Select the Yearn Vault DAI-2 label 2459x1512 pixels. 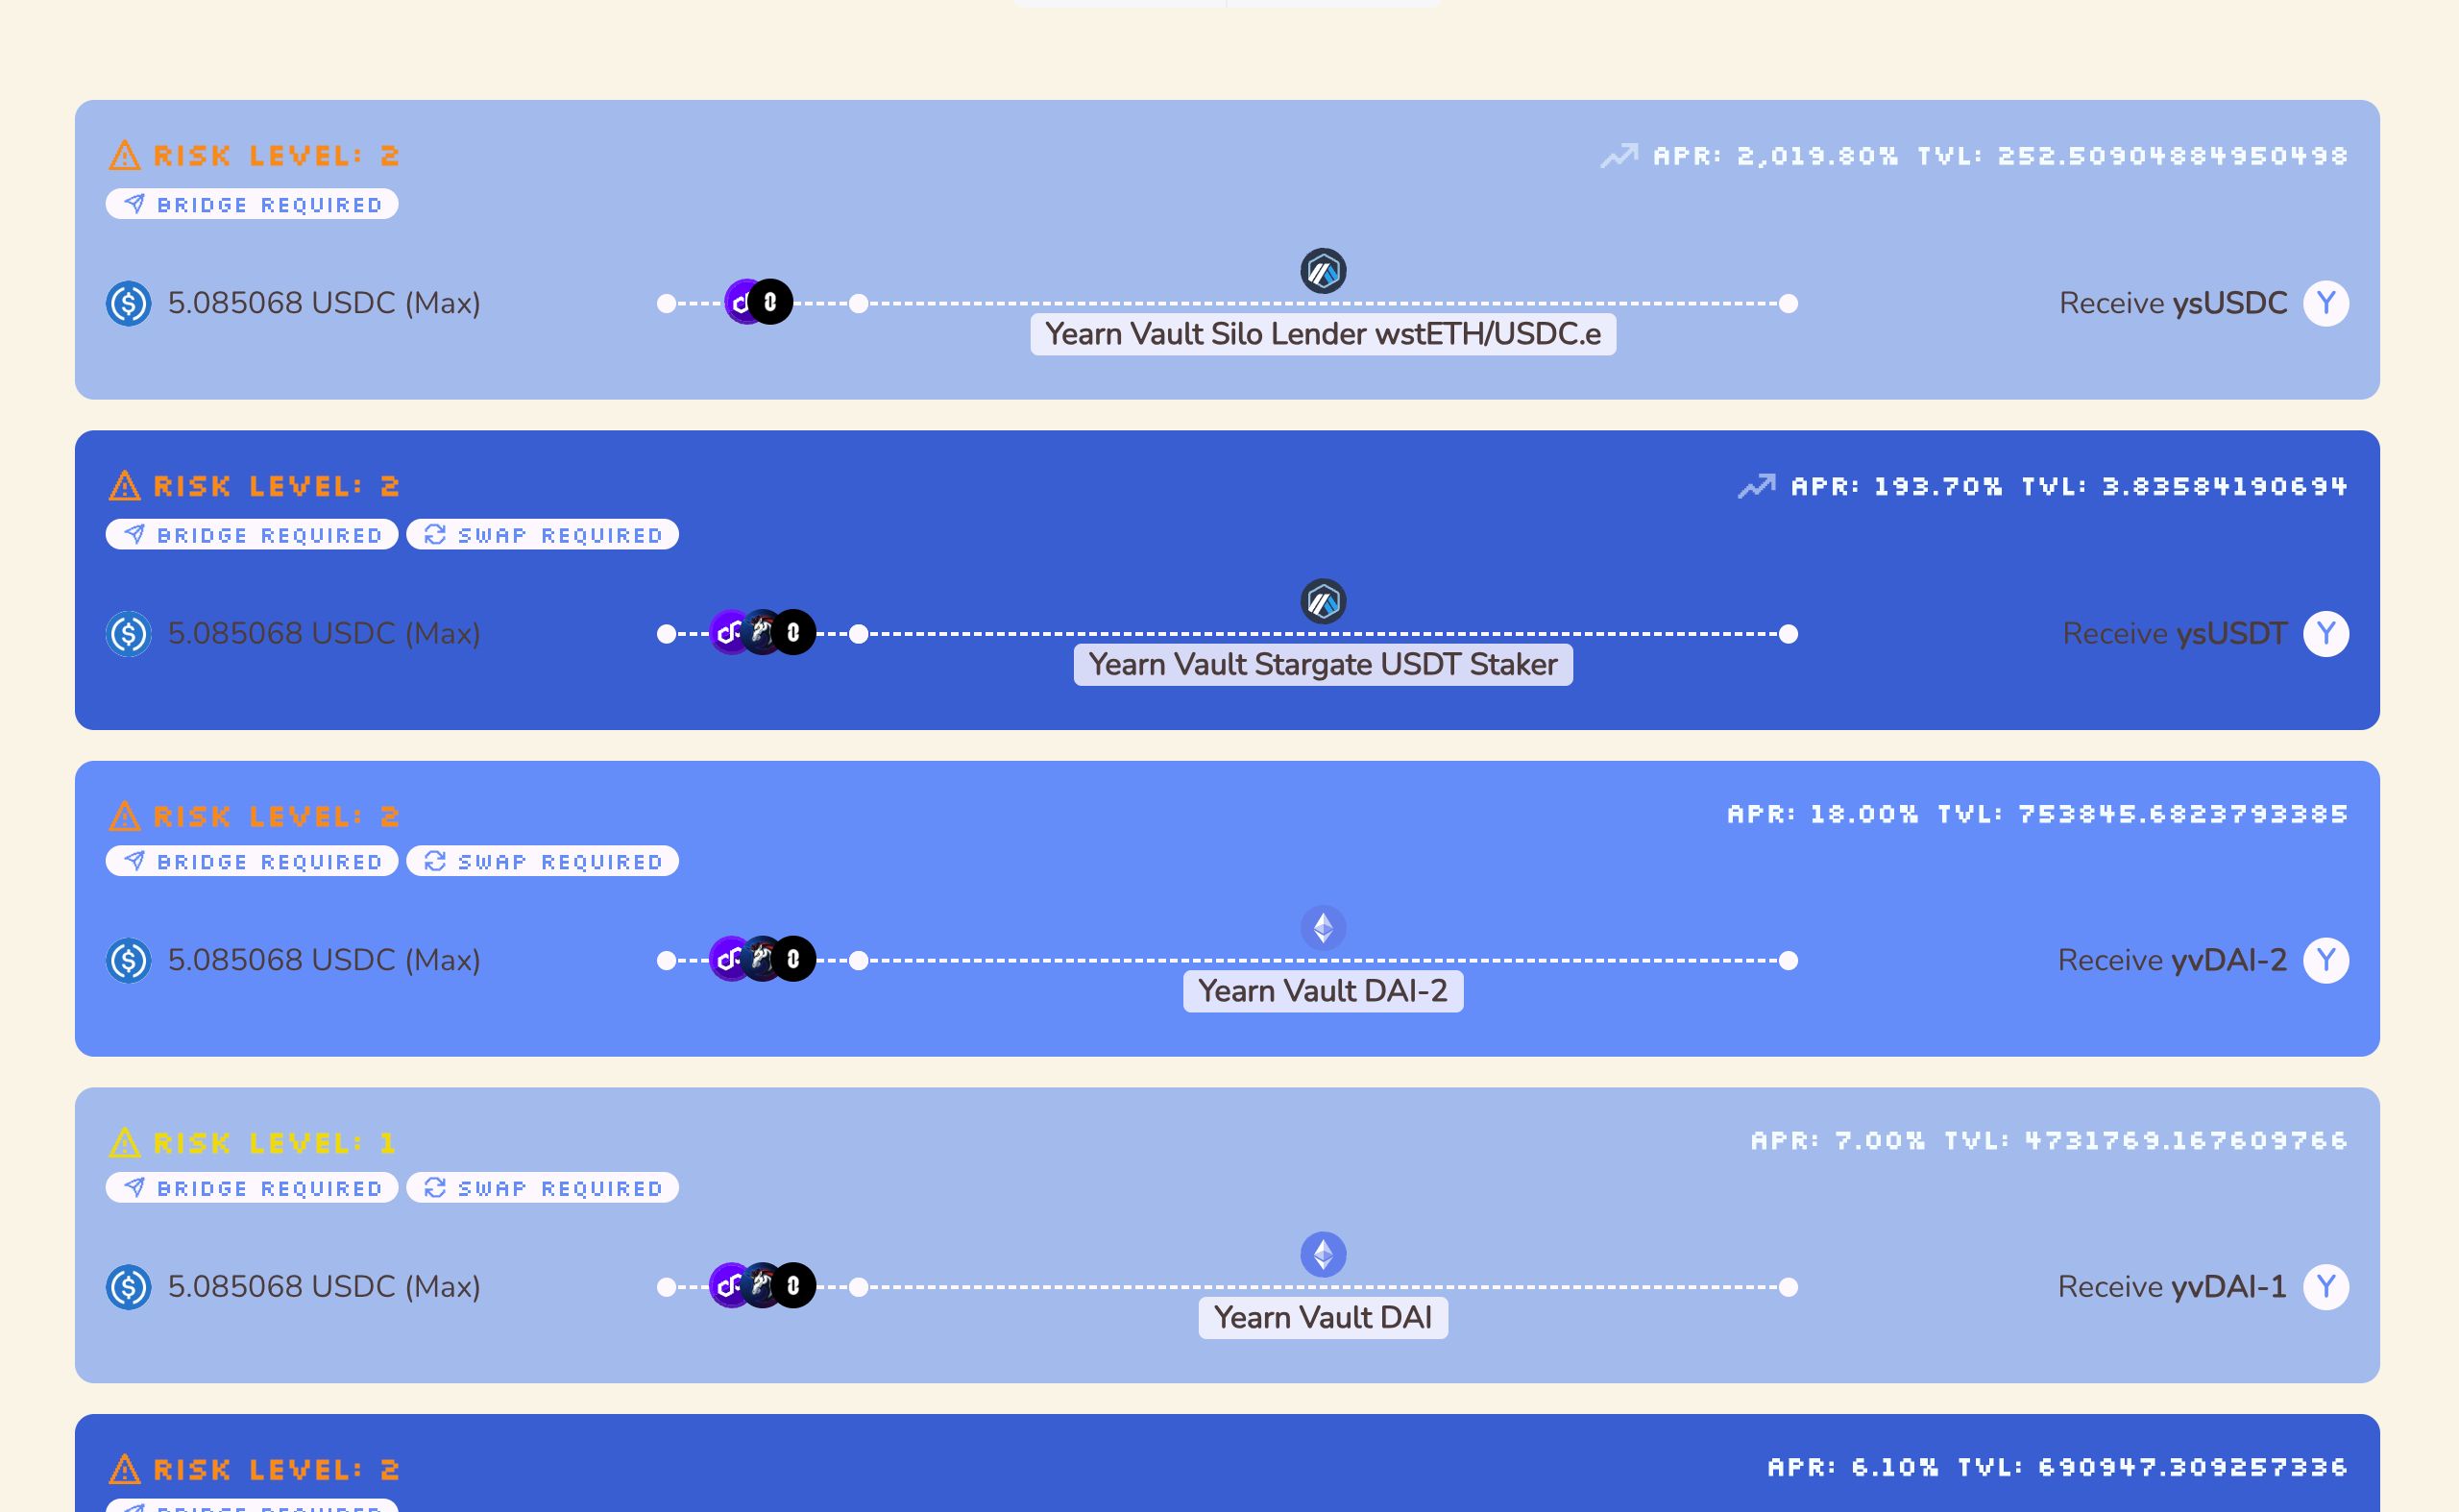(1323, 991)
